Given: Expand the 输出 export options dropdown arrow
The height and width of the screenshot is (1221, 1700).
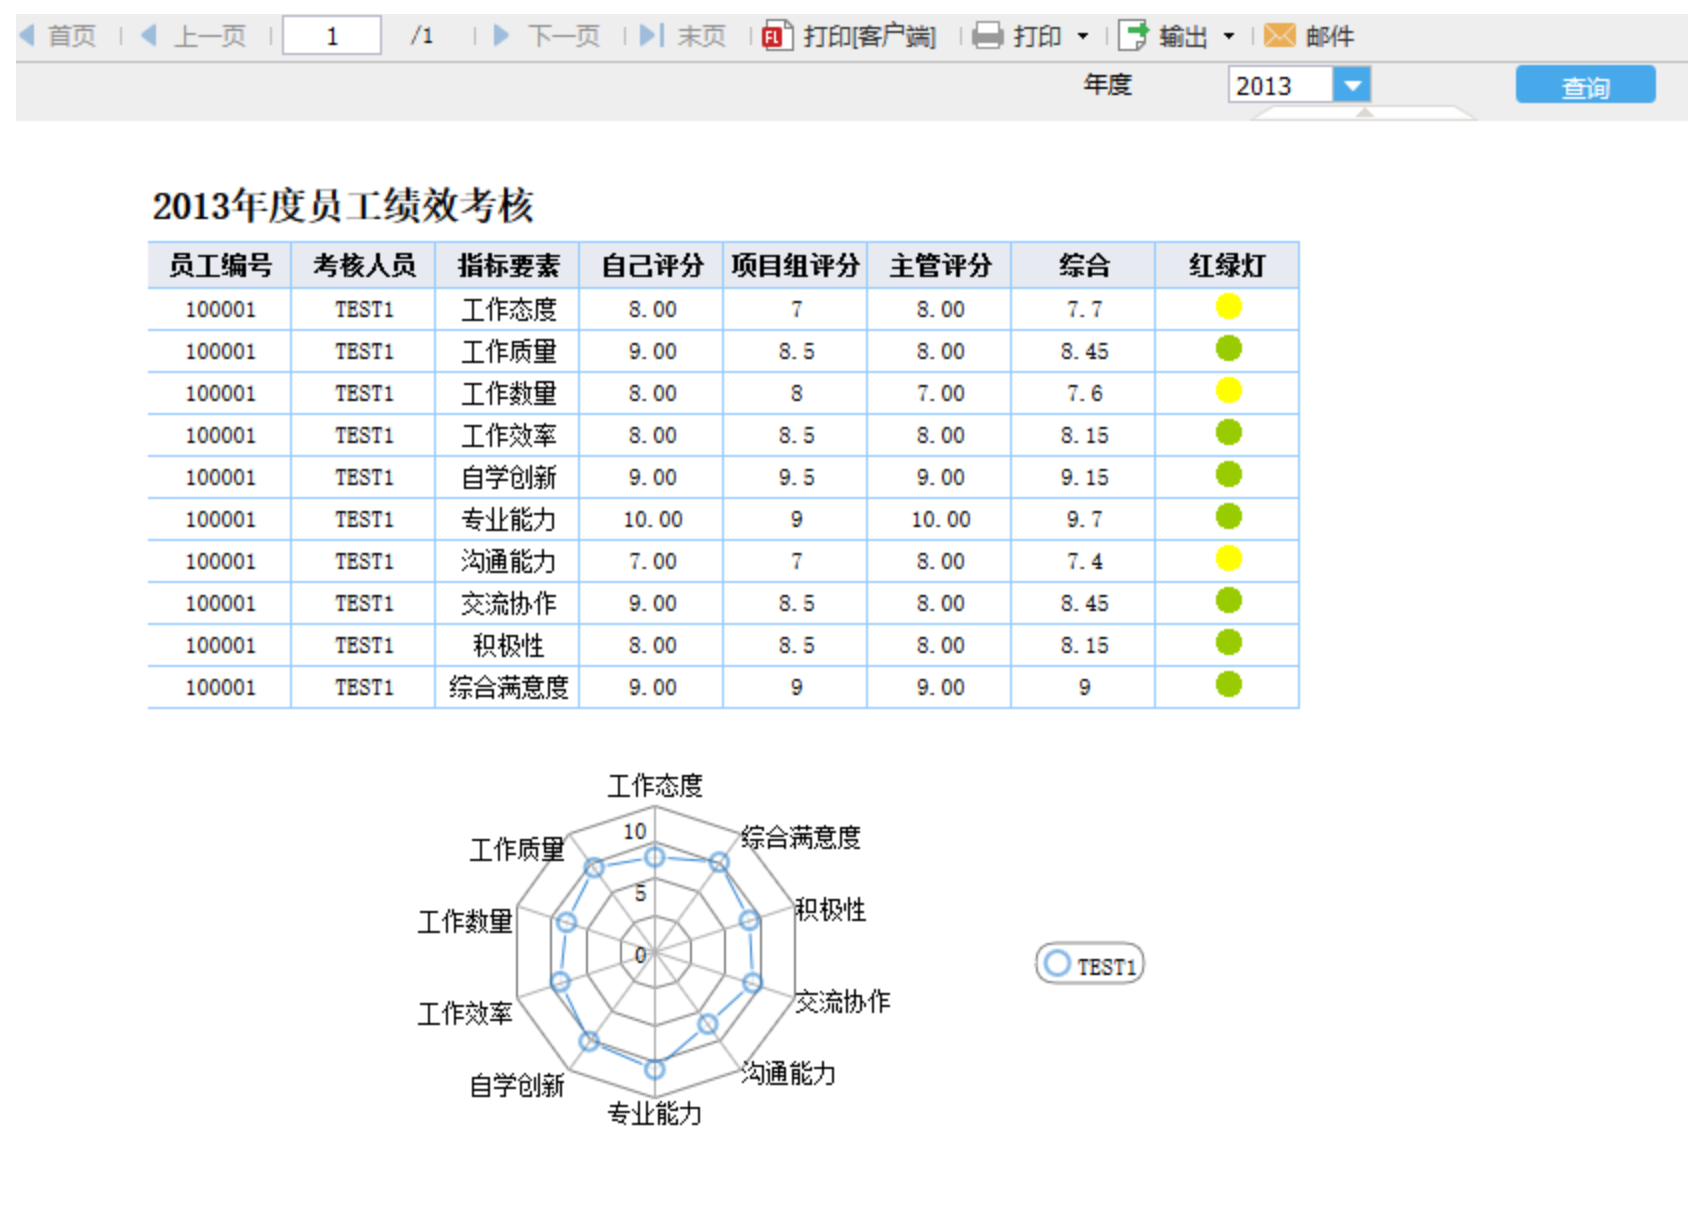Looking at the screenshot, I should [1229, 38].
